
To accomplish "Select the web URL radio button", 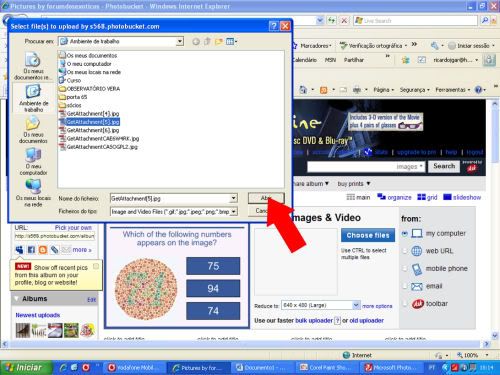I will 405,251.
